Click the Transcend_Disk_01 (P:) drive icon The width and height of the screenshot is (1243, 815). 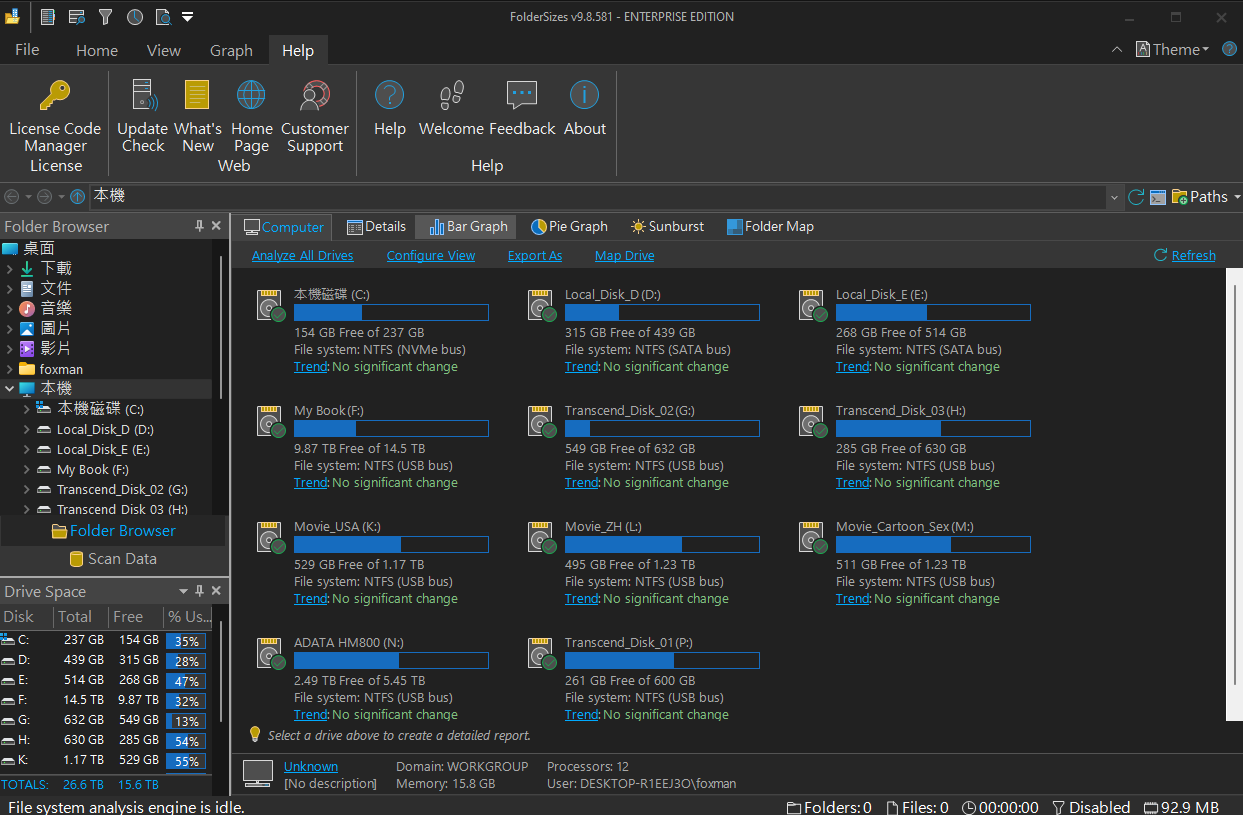(x=542, y=654)
